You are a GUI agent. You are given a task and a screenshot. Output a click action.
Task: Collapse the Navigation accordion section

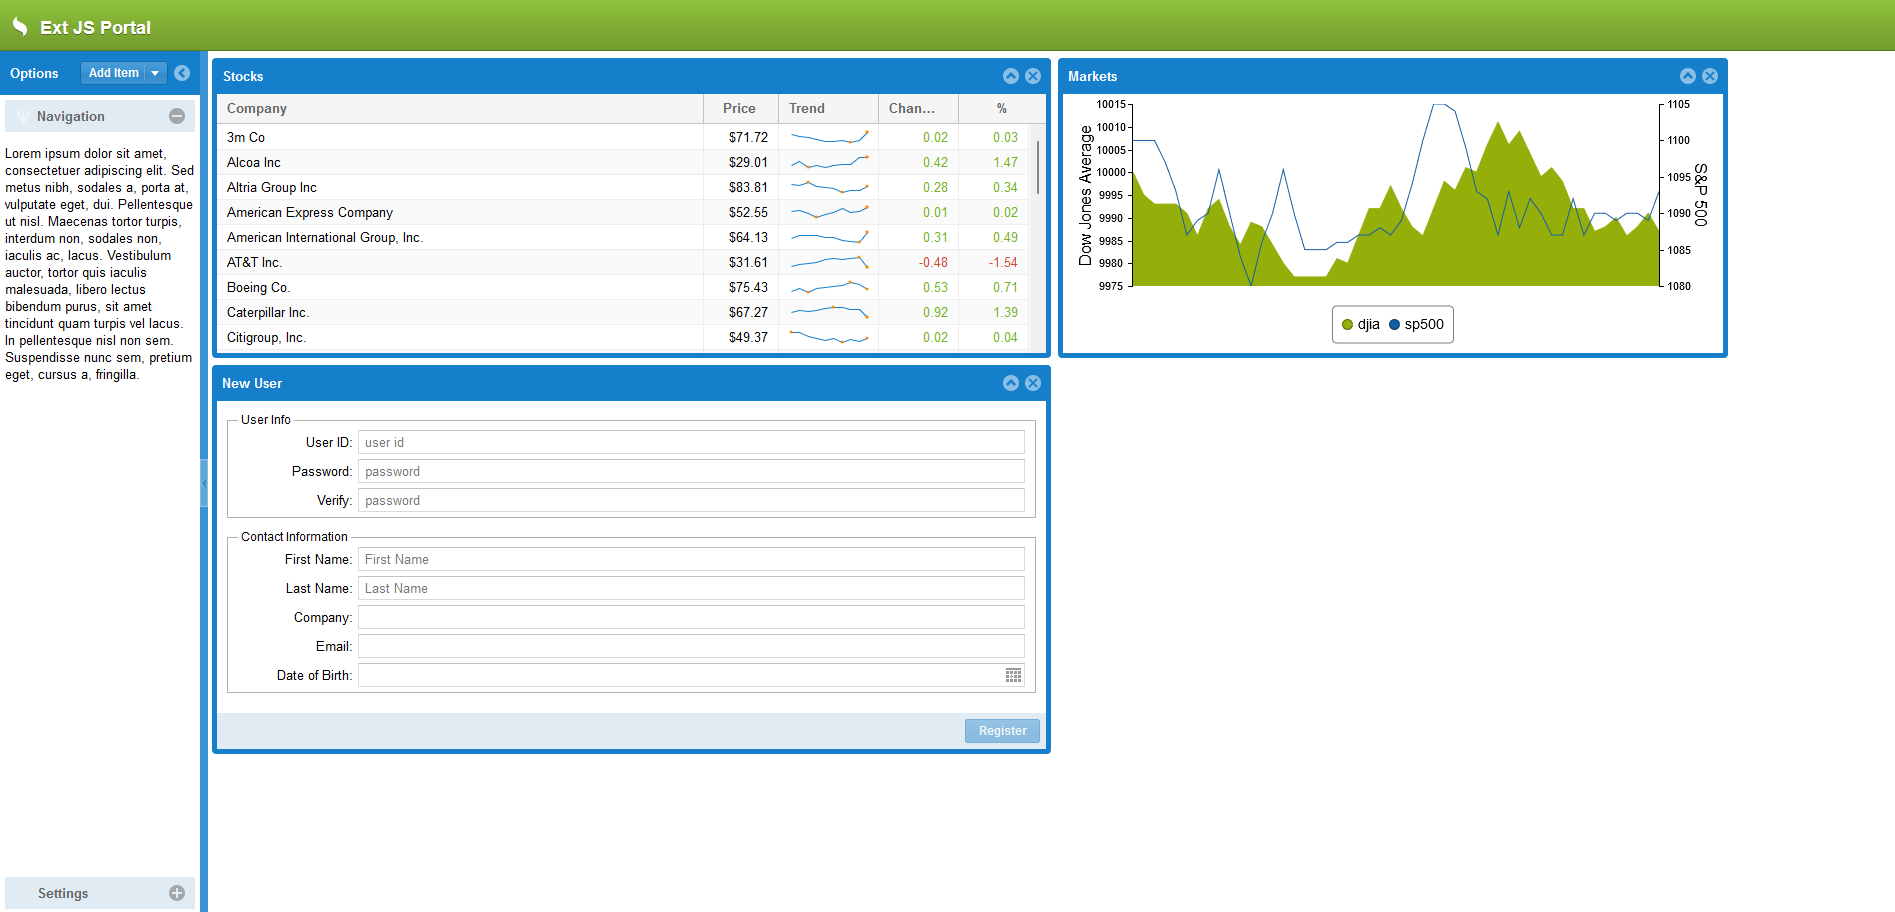pyautogui.click(x=177, y=116)
